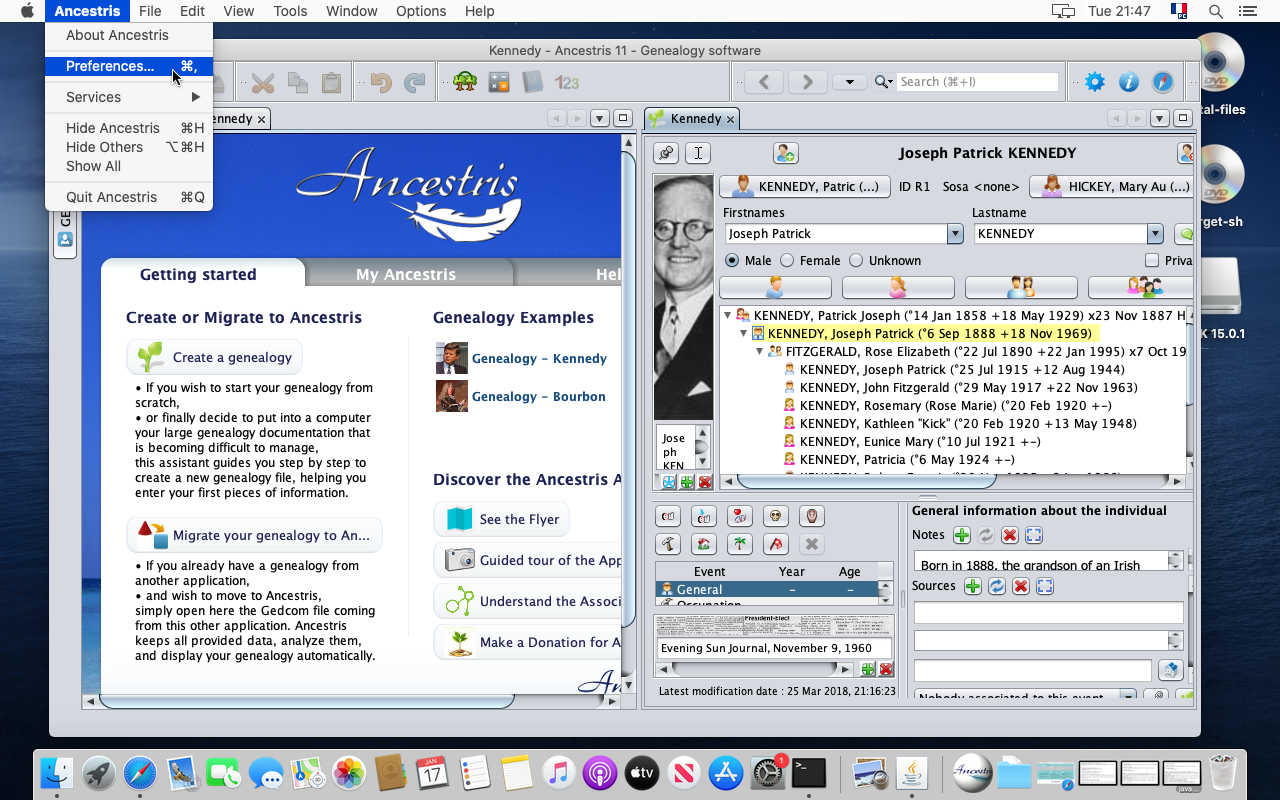The image size is (1280, 800).
Task: Click the navigate forward arrow button
Action: tap(807, 82)
